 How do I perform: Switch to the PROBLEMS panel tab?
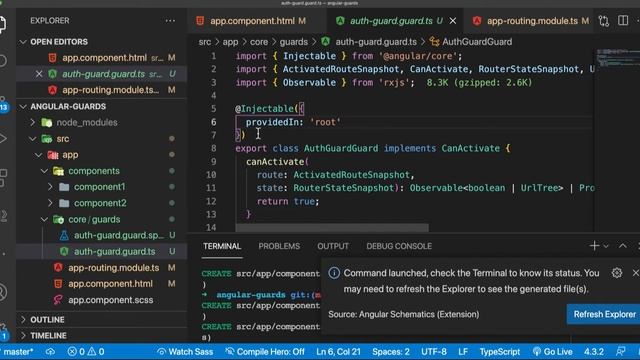pos(279,246)
